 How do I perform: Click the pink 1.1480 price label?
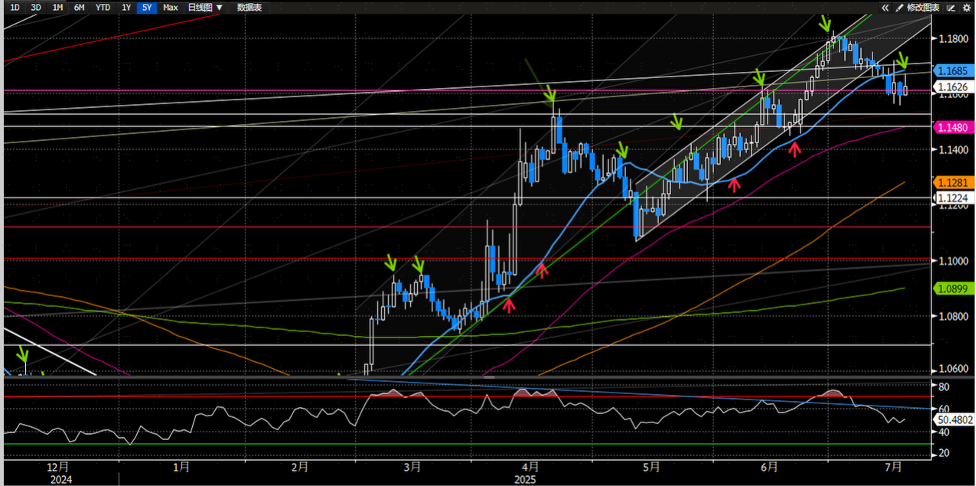click(x=953, y=127)
